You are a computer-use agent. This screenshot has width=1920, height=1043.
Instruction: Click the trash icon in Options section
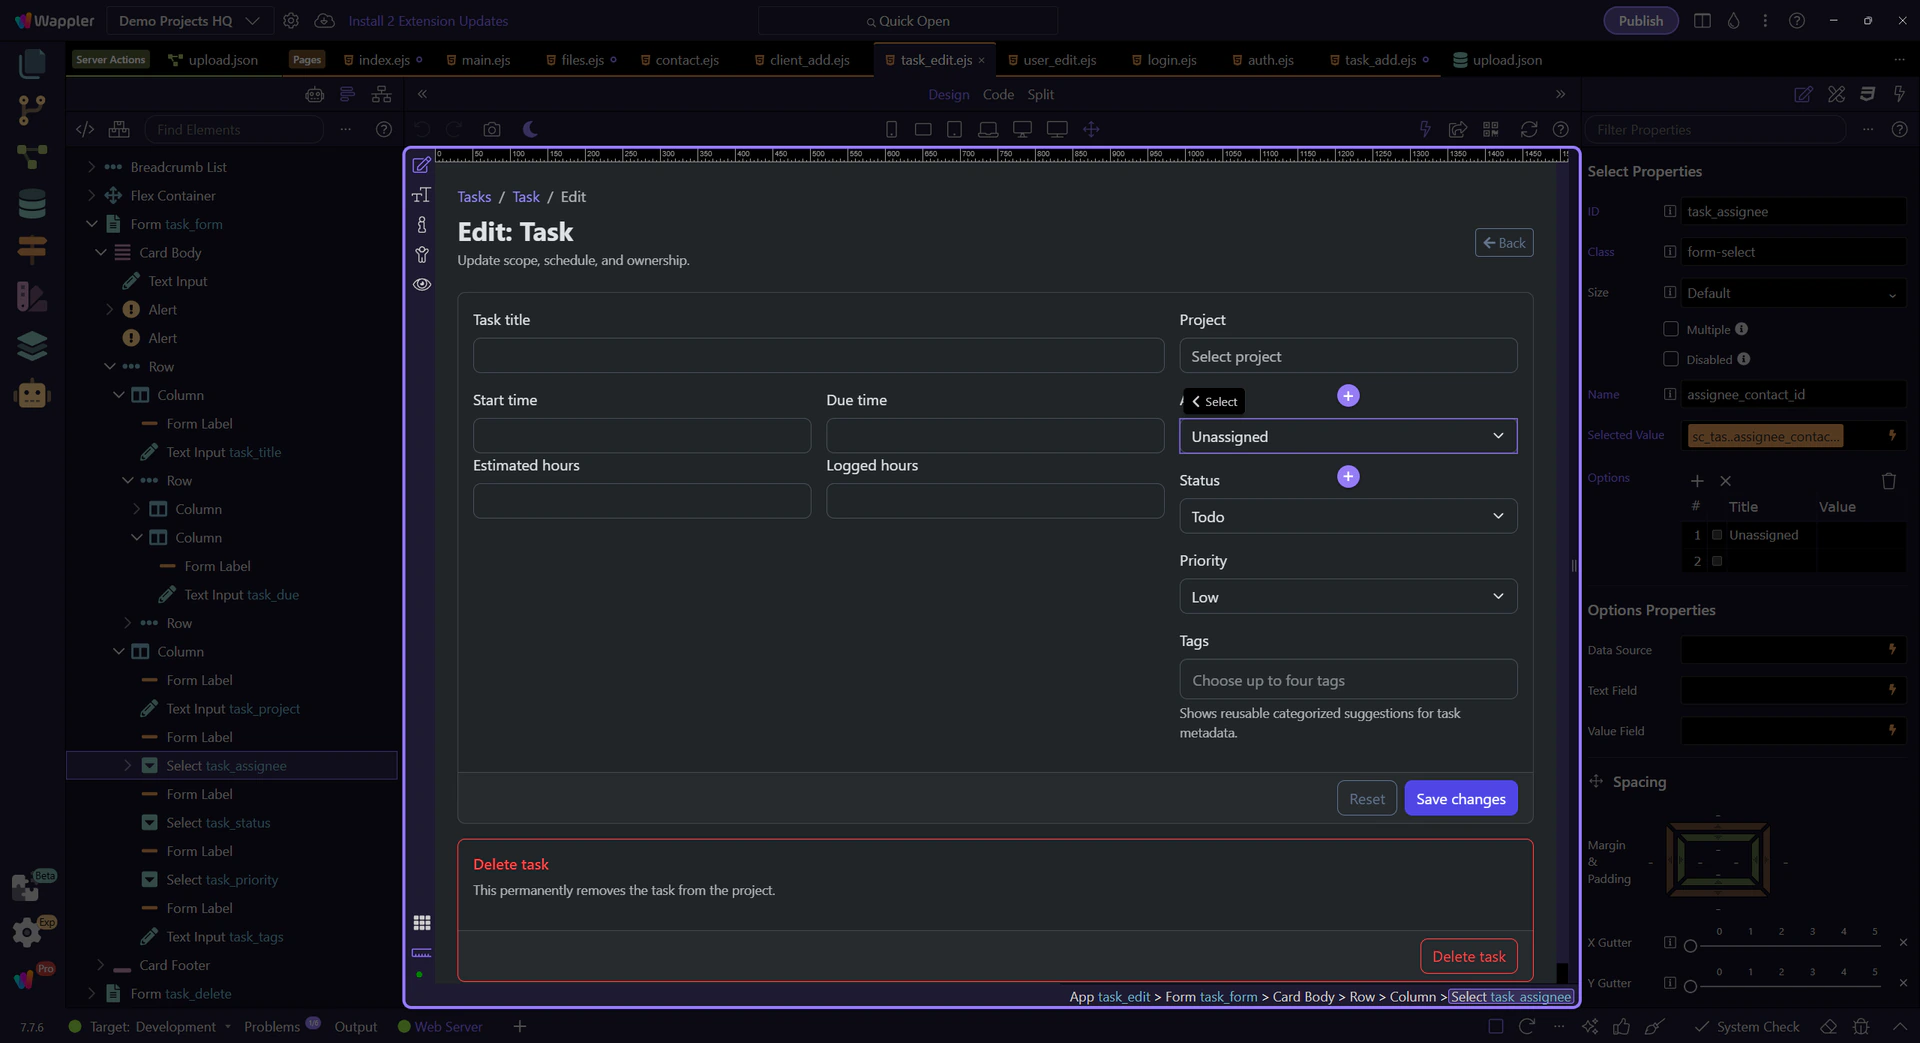pos(1888,481)
